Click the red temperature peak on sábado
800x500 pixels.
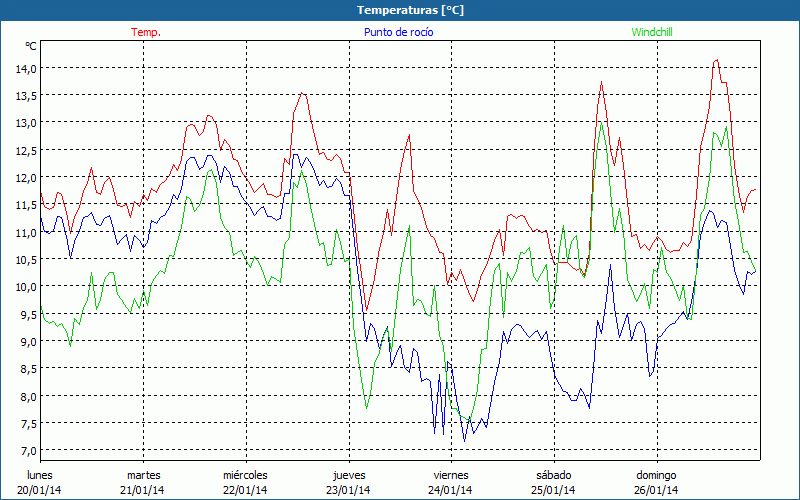601,83
